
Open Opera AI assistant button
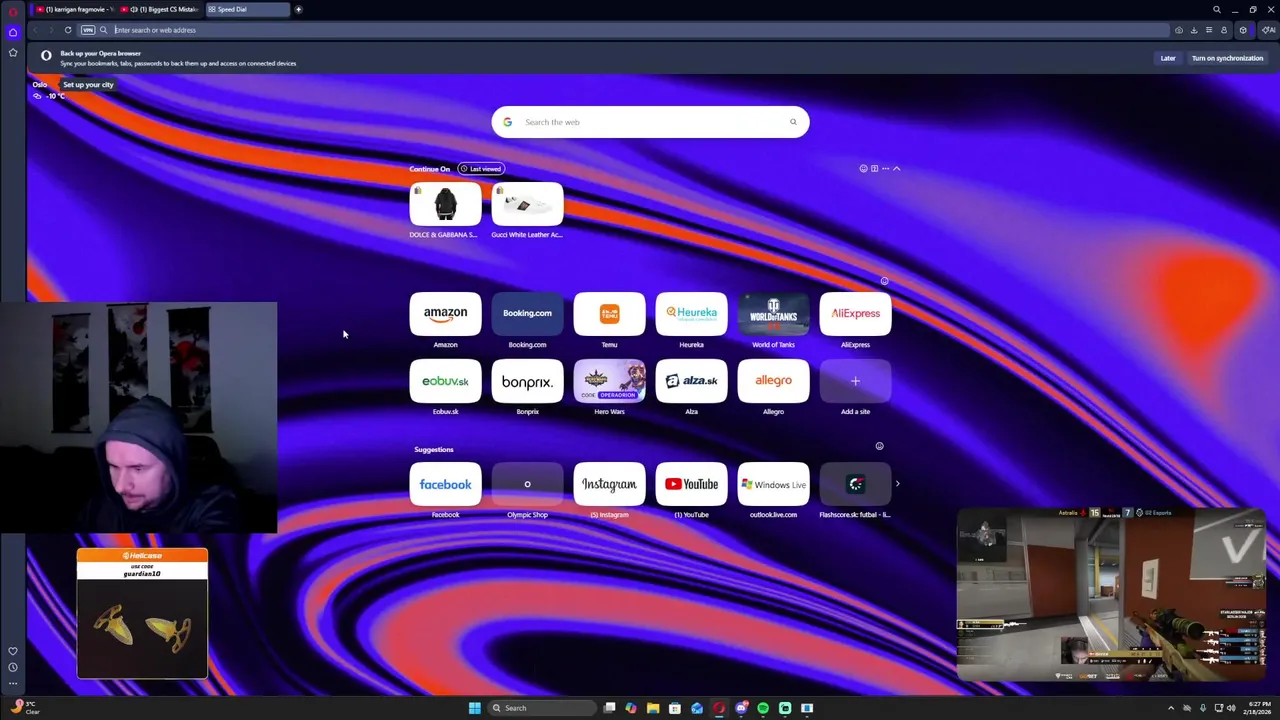tap(1268, 30)
